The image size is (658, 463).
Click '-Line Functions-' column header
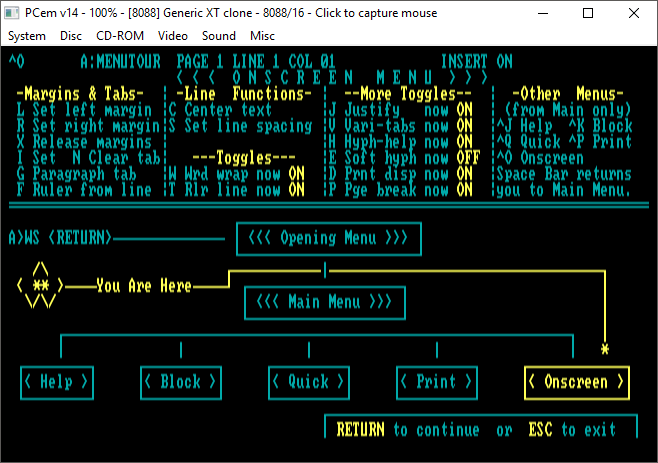[x=244, y=94]
